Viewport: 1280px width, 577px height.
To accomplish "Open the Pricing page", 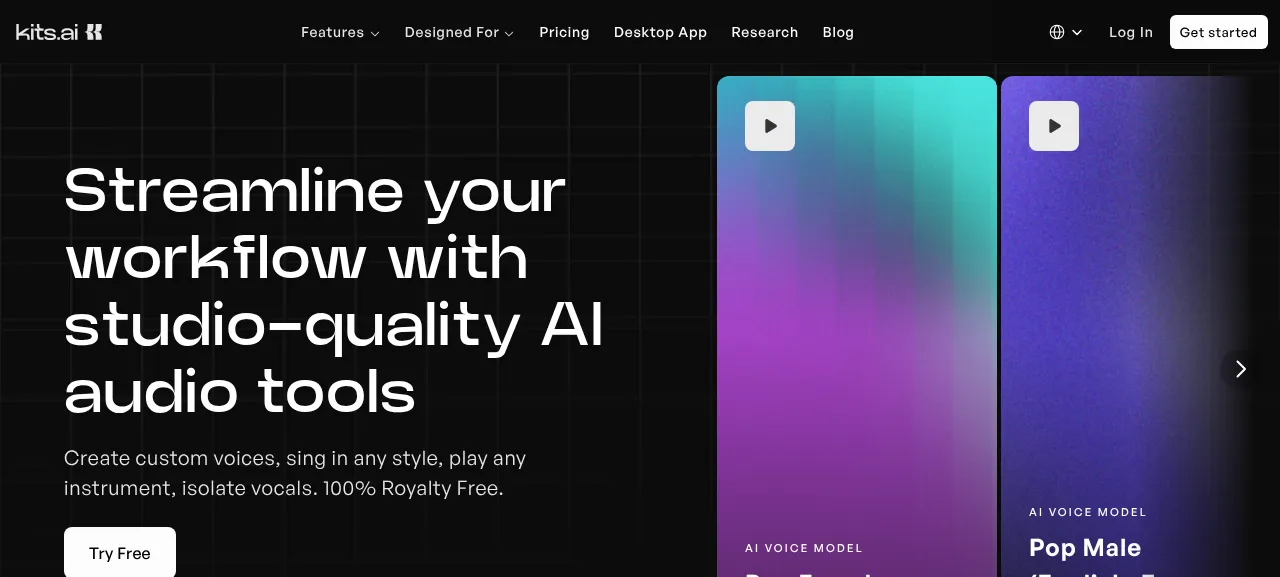I will pos(564,32).
